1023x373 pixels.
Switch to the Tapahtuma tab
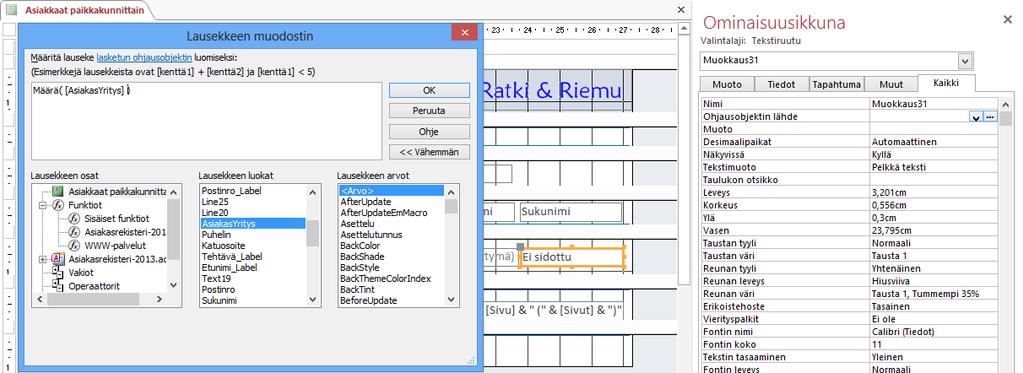836,84
